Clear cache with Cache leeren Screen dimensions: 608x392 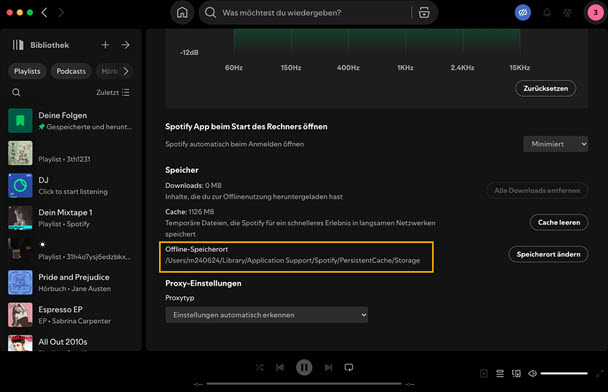coord(559,223)
